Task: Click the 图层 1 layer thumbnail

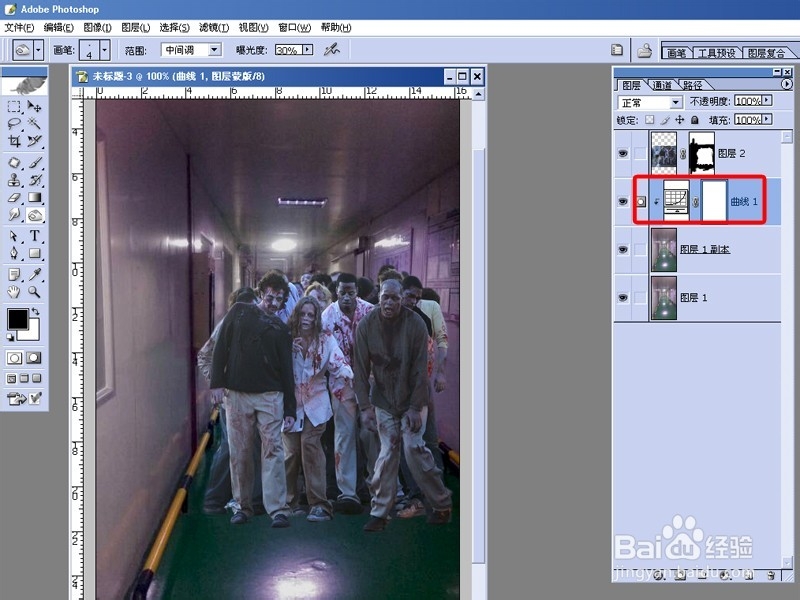Action: click(x=664, y=297)
